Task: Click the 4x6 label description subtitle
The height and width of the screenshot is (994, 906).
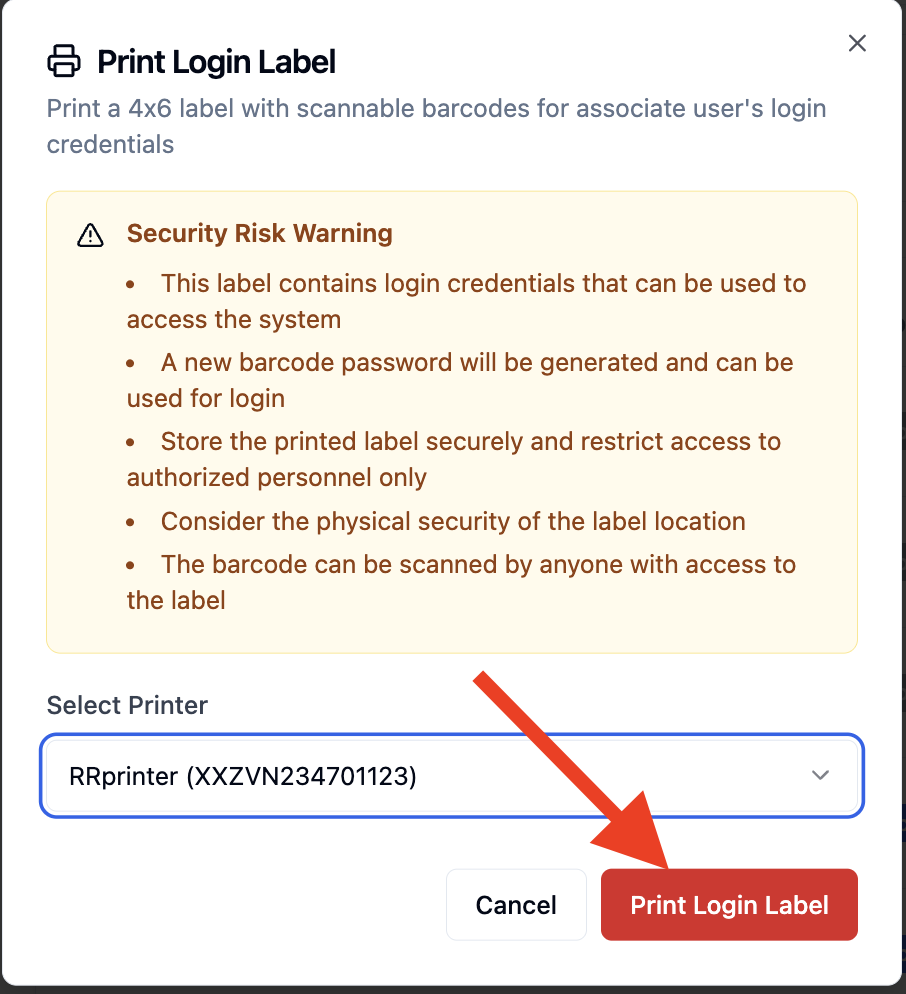Action: pos(436,126)
